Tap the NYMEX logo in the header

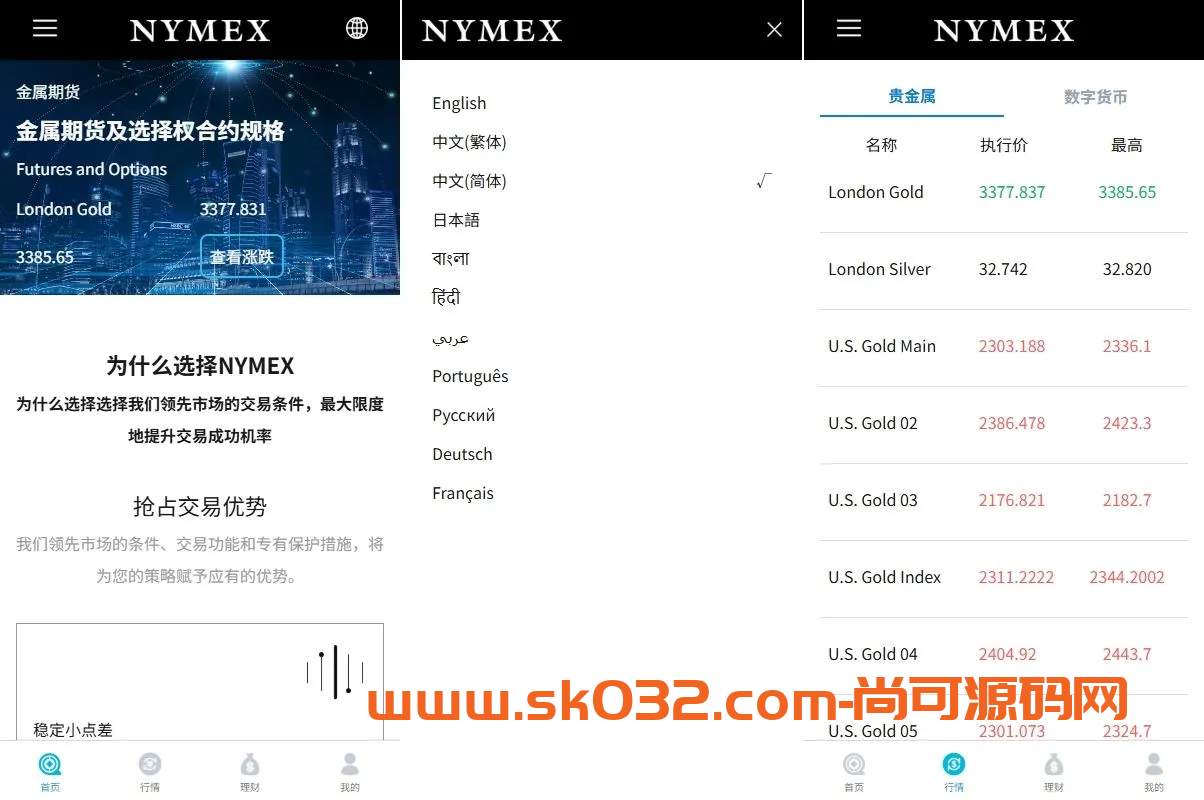coord(199,30)
